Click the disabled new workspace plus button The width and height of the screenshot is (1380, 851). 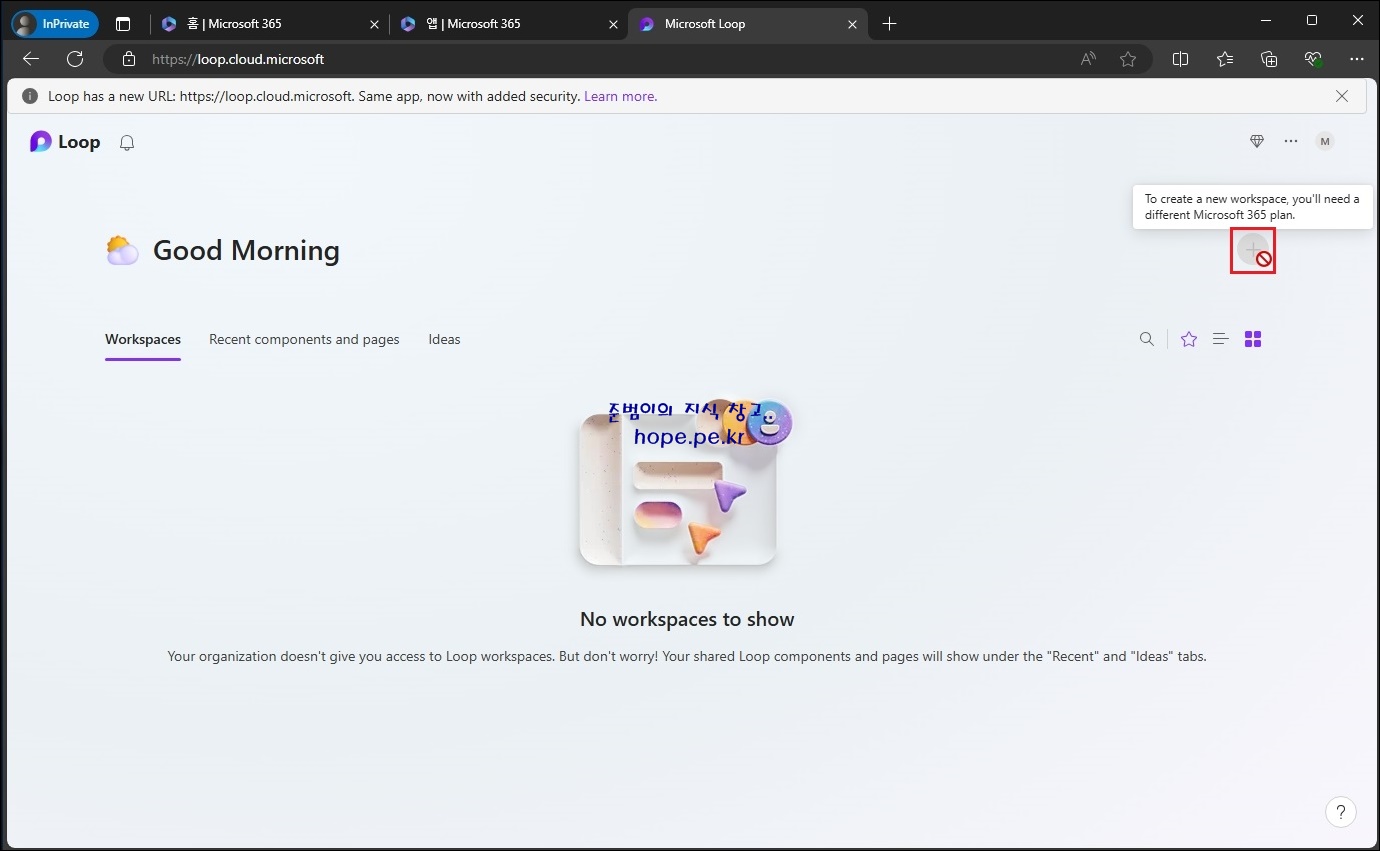1252,249
